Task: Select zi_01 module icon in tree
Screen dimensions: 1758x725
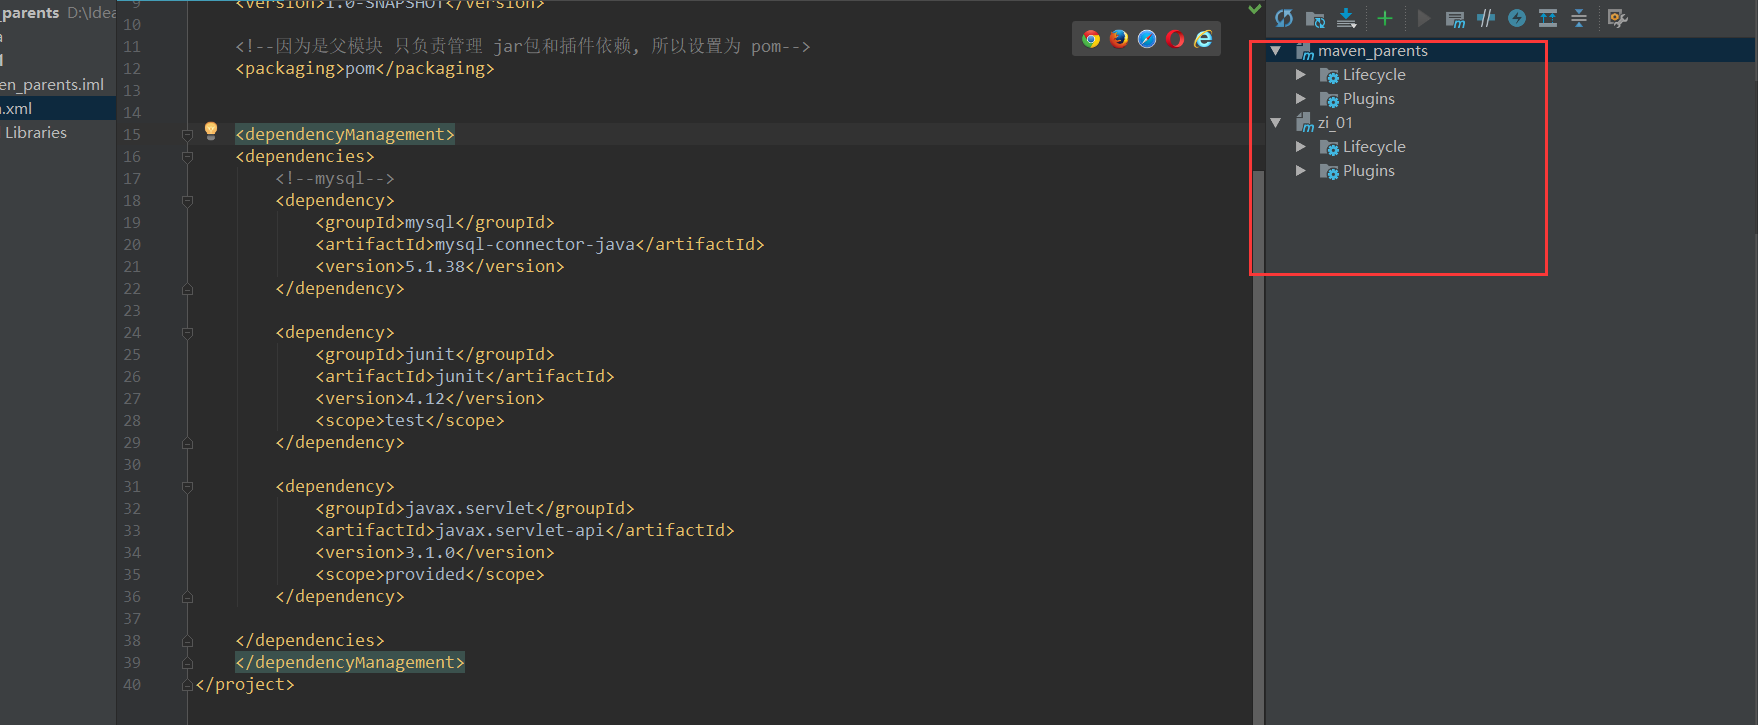Action: tap(1305, 123)
